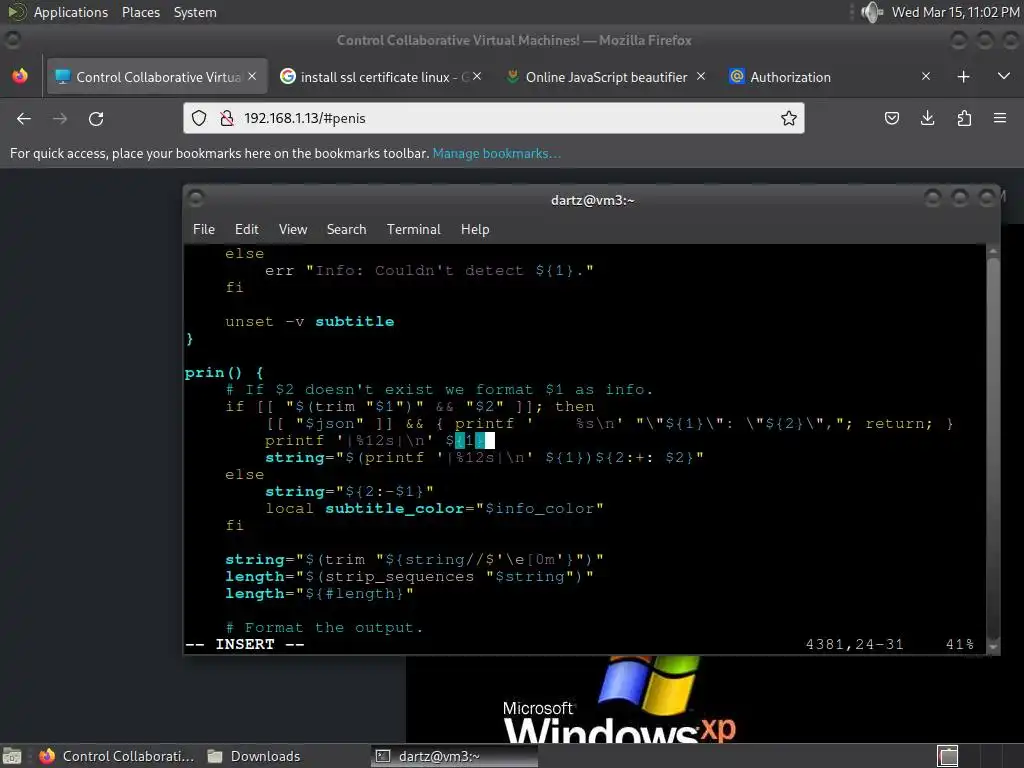The image size is (1024, 768).
Task: Click the '-- INSERT --' mode indicator
Action: tap(245, 645)
